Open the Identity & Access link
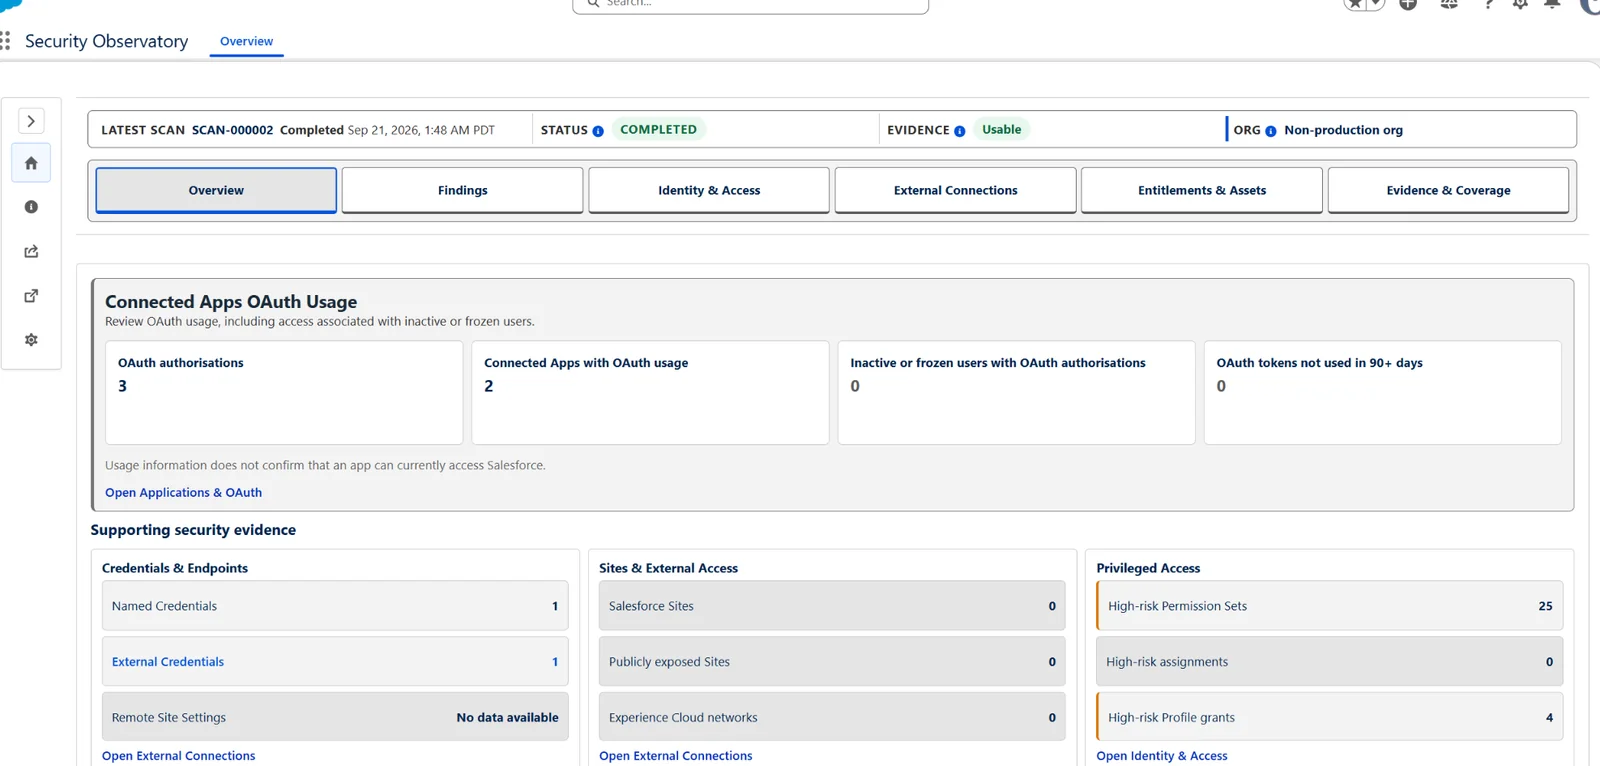The image size is (1600, 766). click(x=1161, y=756)
